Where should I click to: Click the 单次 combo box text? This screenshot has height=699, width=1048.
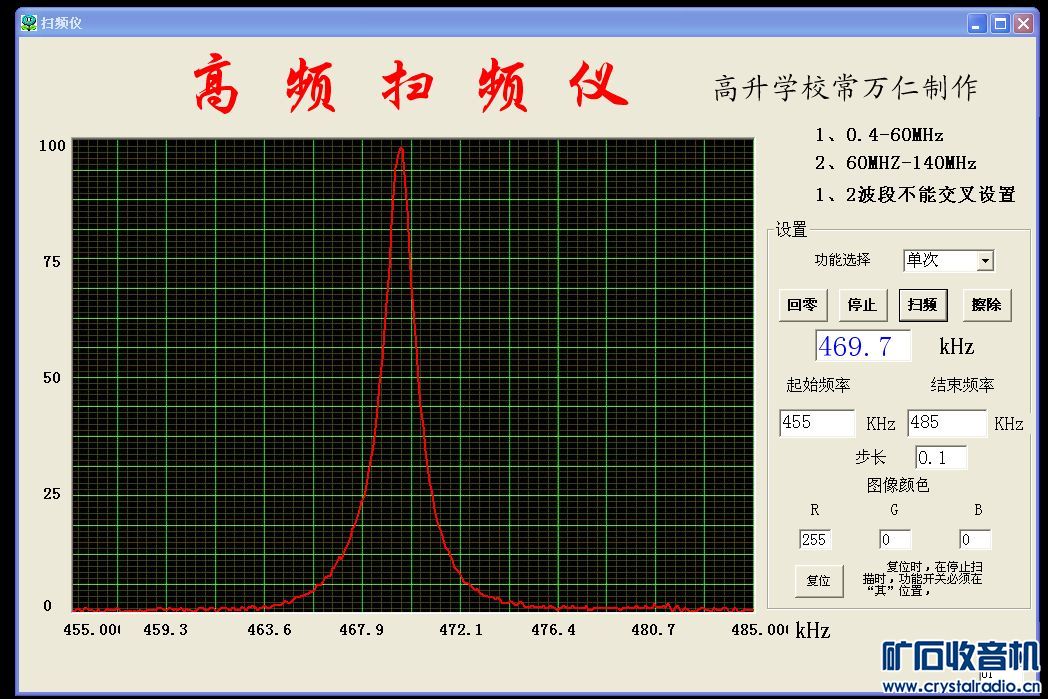pyautogui.click(x=939, y=261)
